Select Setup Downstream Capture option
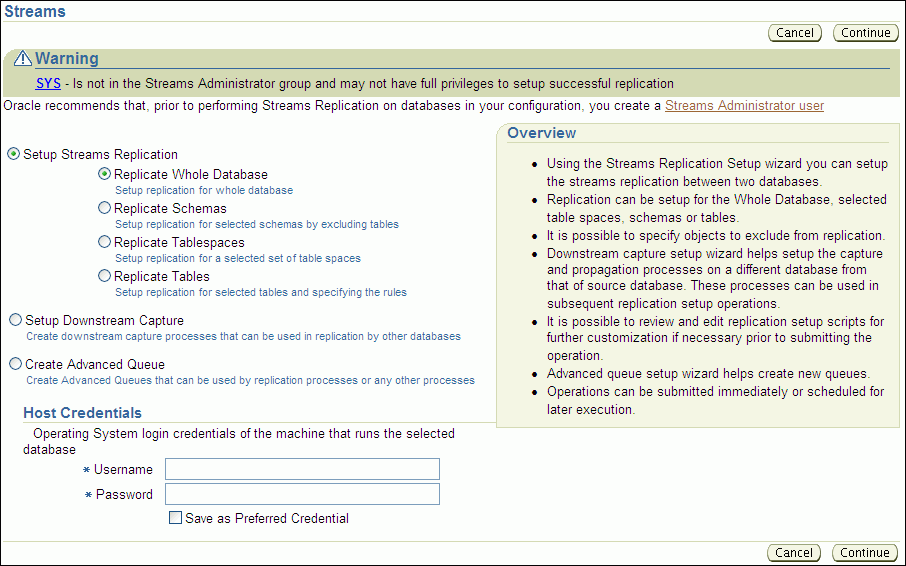The height and width of the screenshot is (566, 906). pyautogui.click(x=15, y=320)
